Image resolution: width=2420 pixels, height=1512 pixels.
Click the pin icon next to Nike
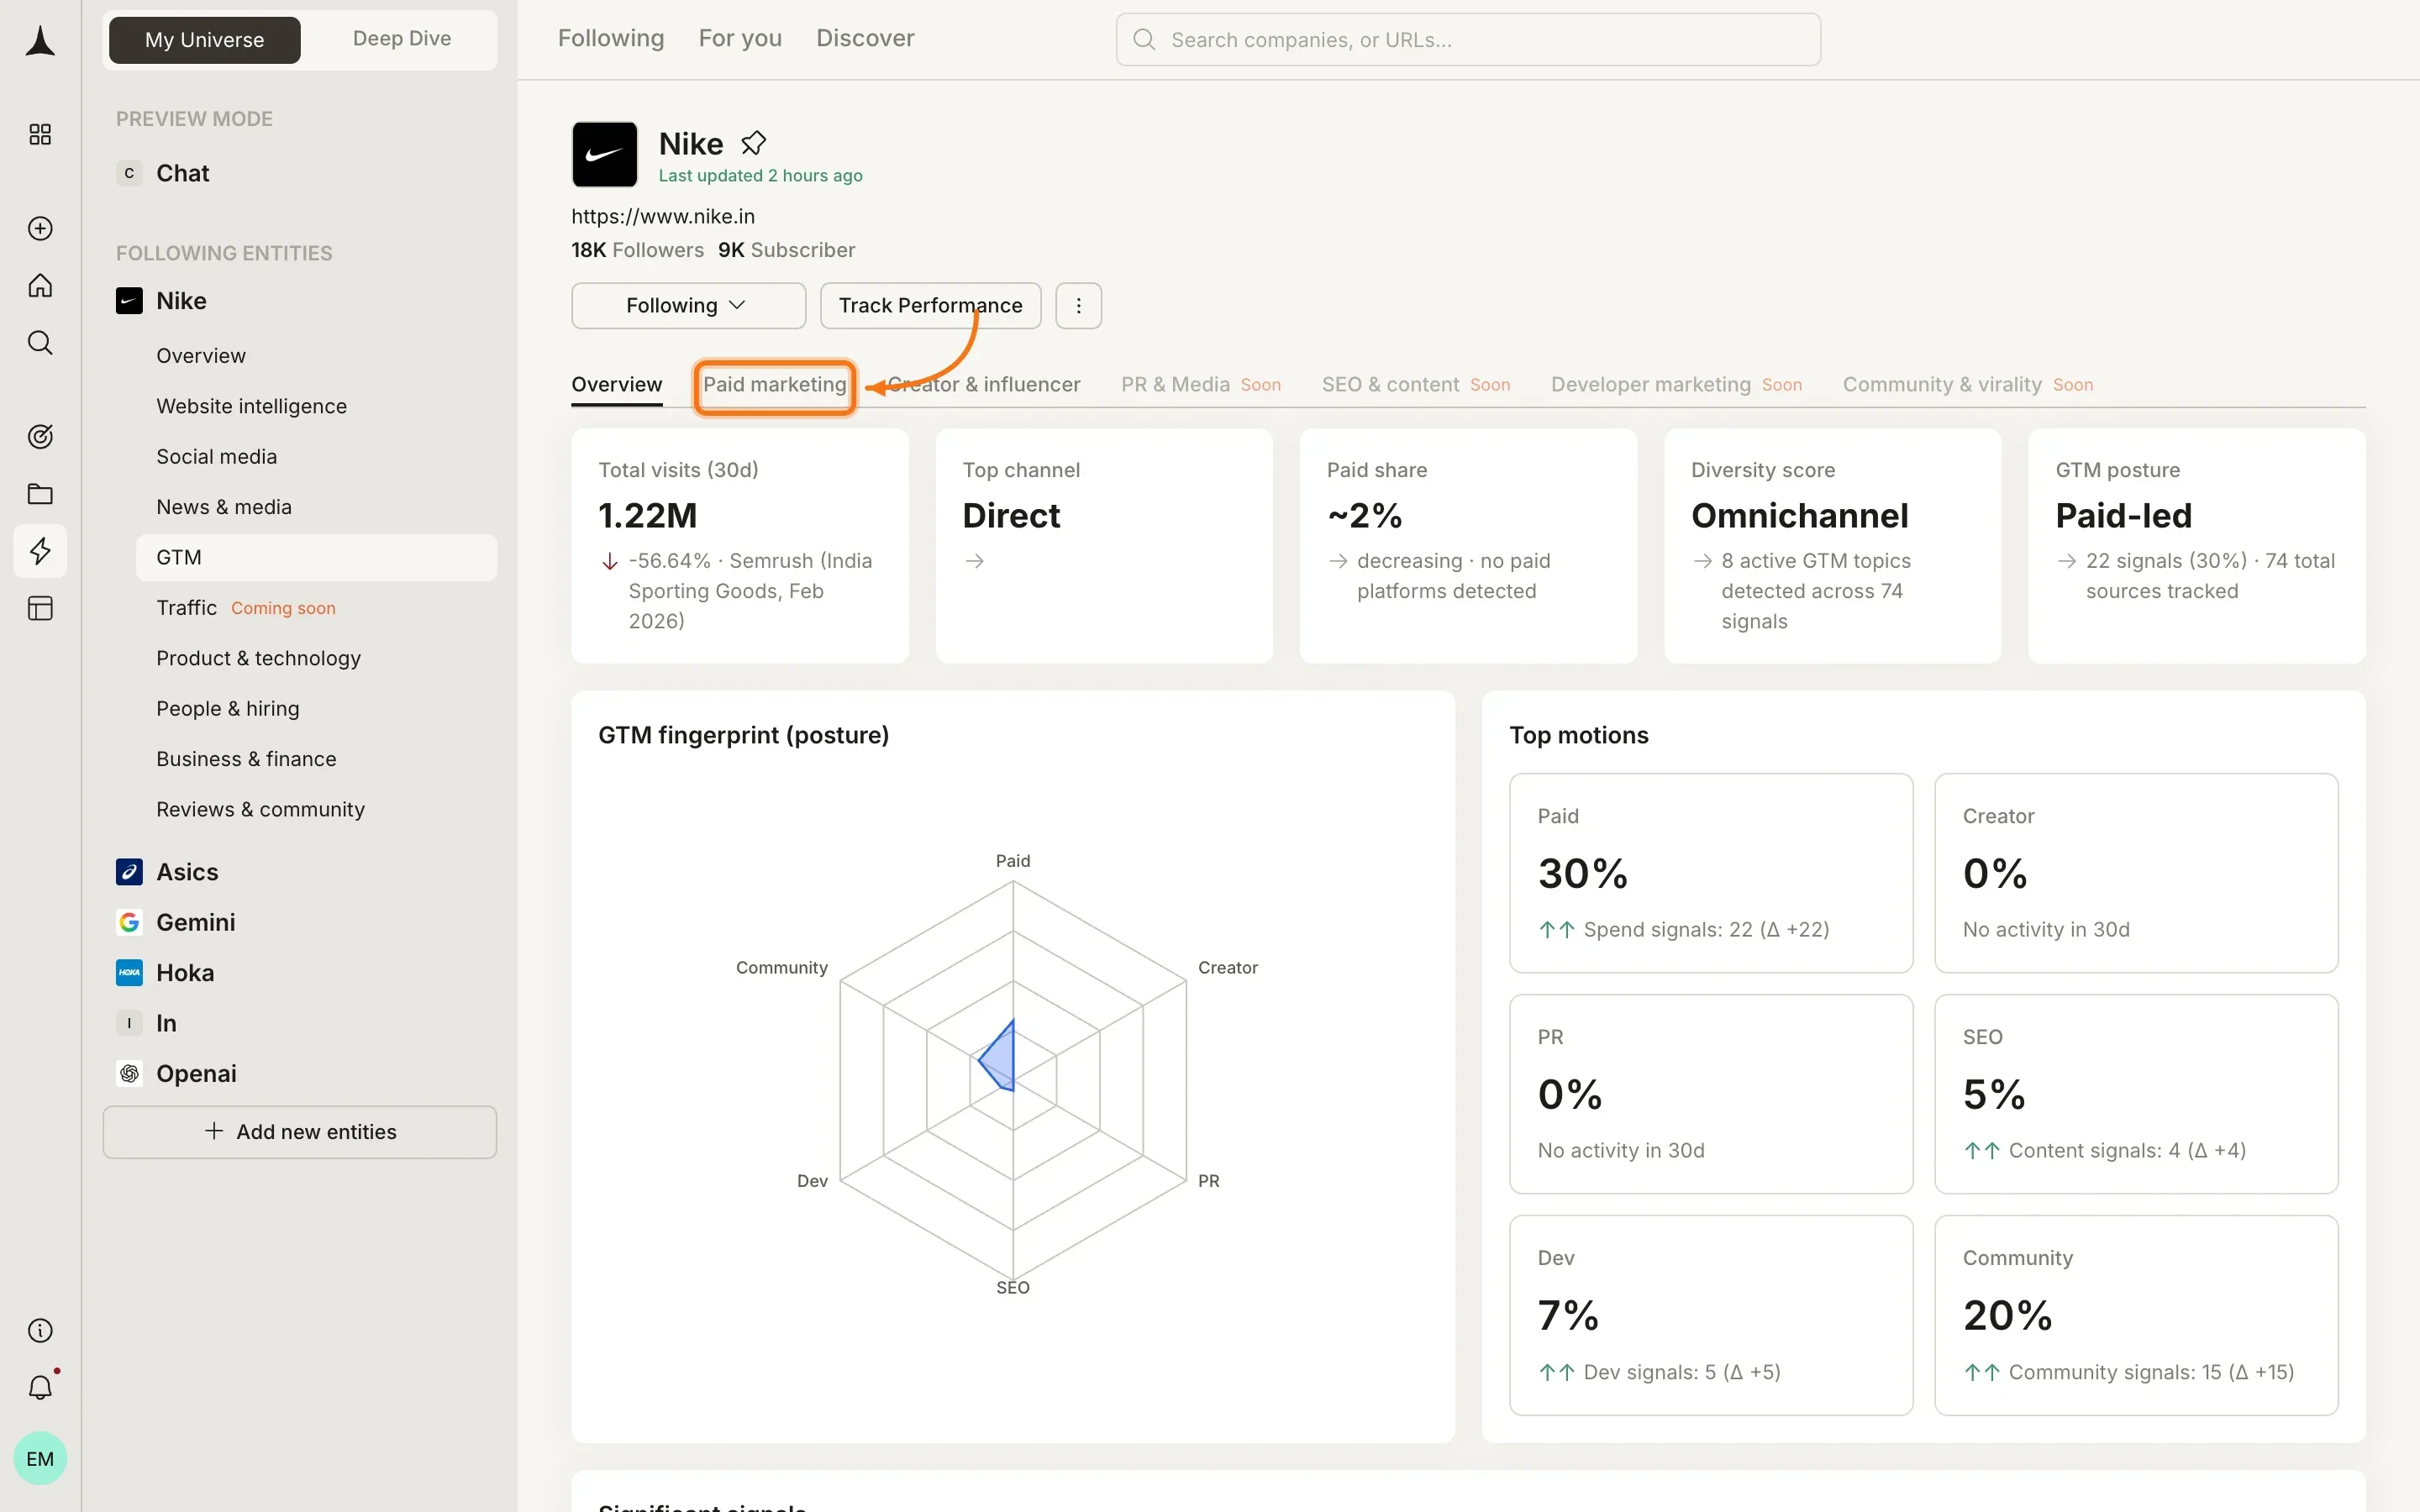pos(753,144)
